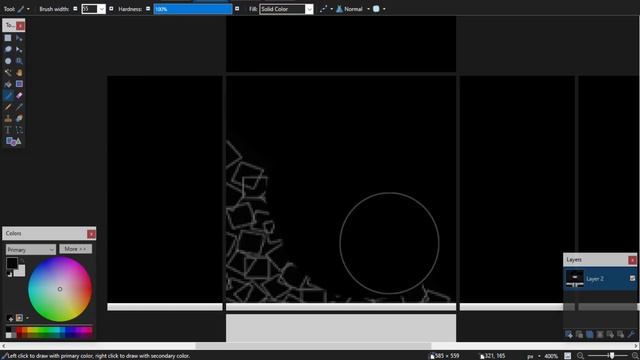This screenshot has width=640, height=360.
Task: Select the Paintbrush tool
Action: 8,96
